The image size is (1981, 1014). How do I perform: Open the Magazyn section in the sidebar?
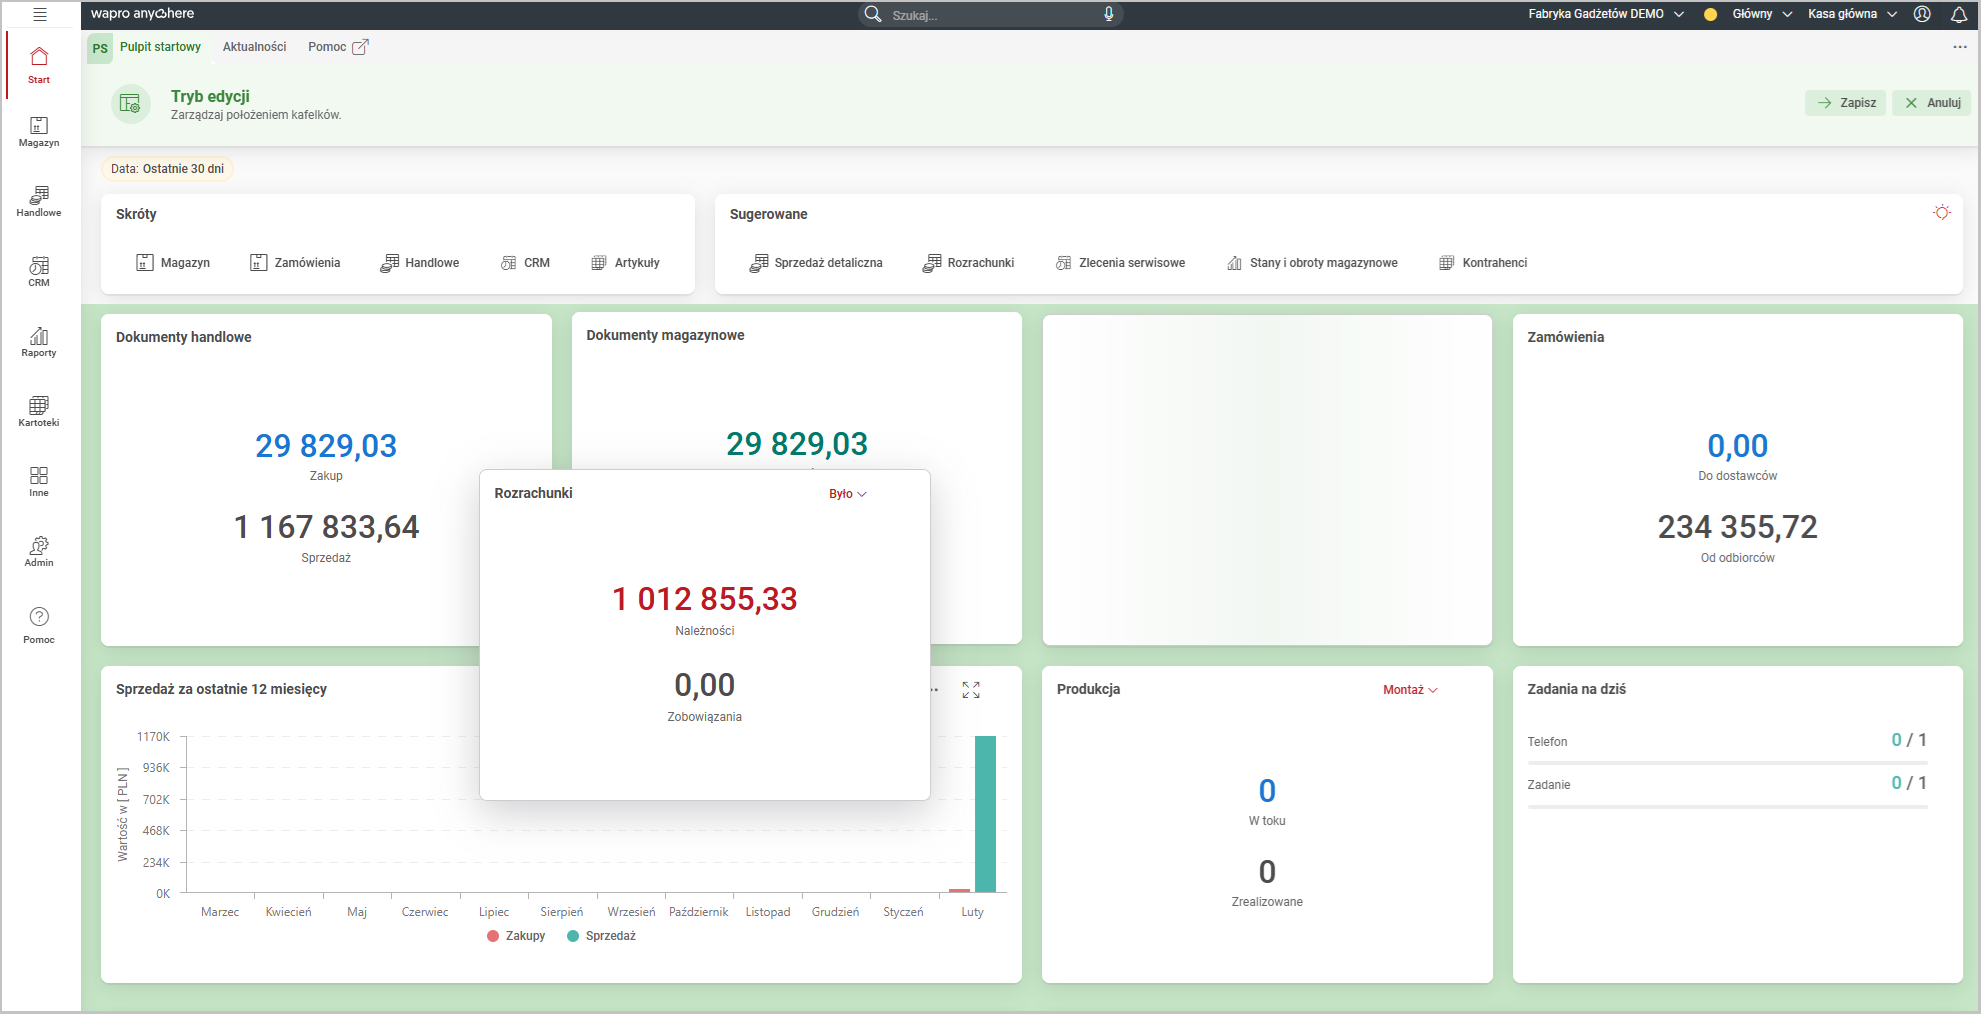click(38, 132)
